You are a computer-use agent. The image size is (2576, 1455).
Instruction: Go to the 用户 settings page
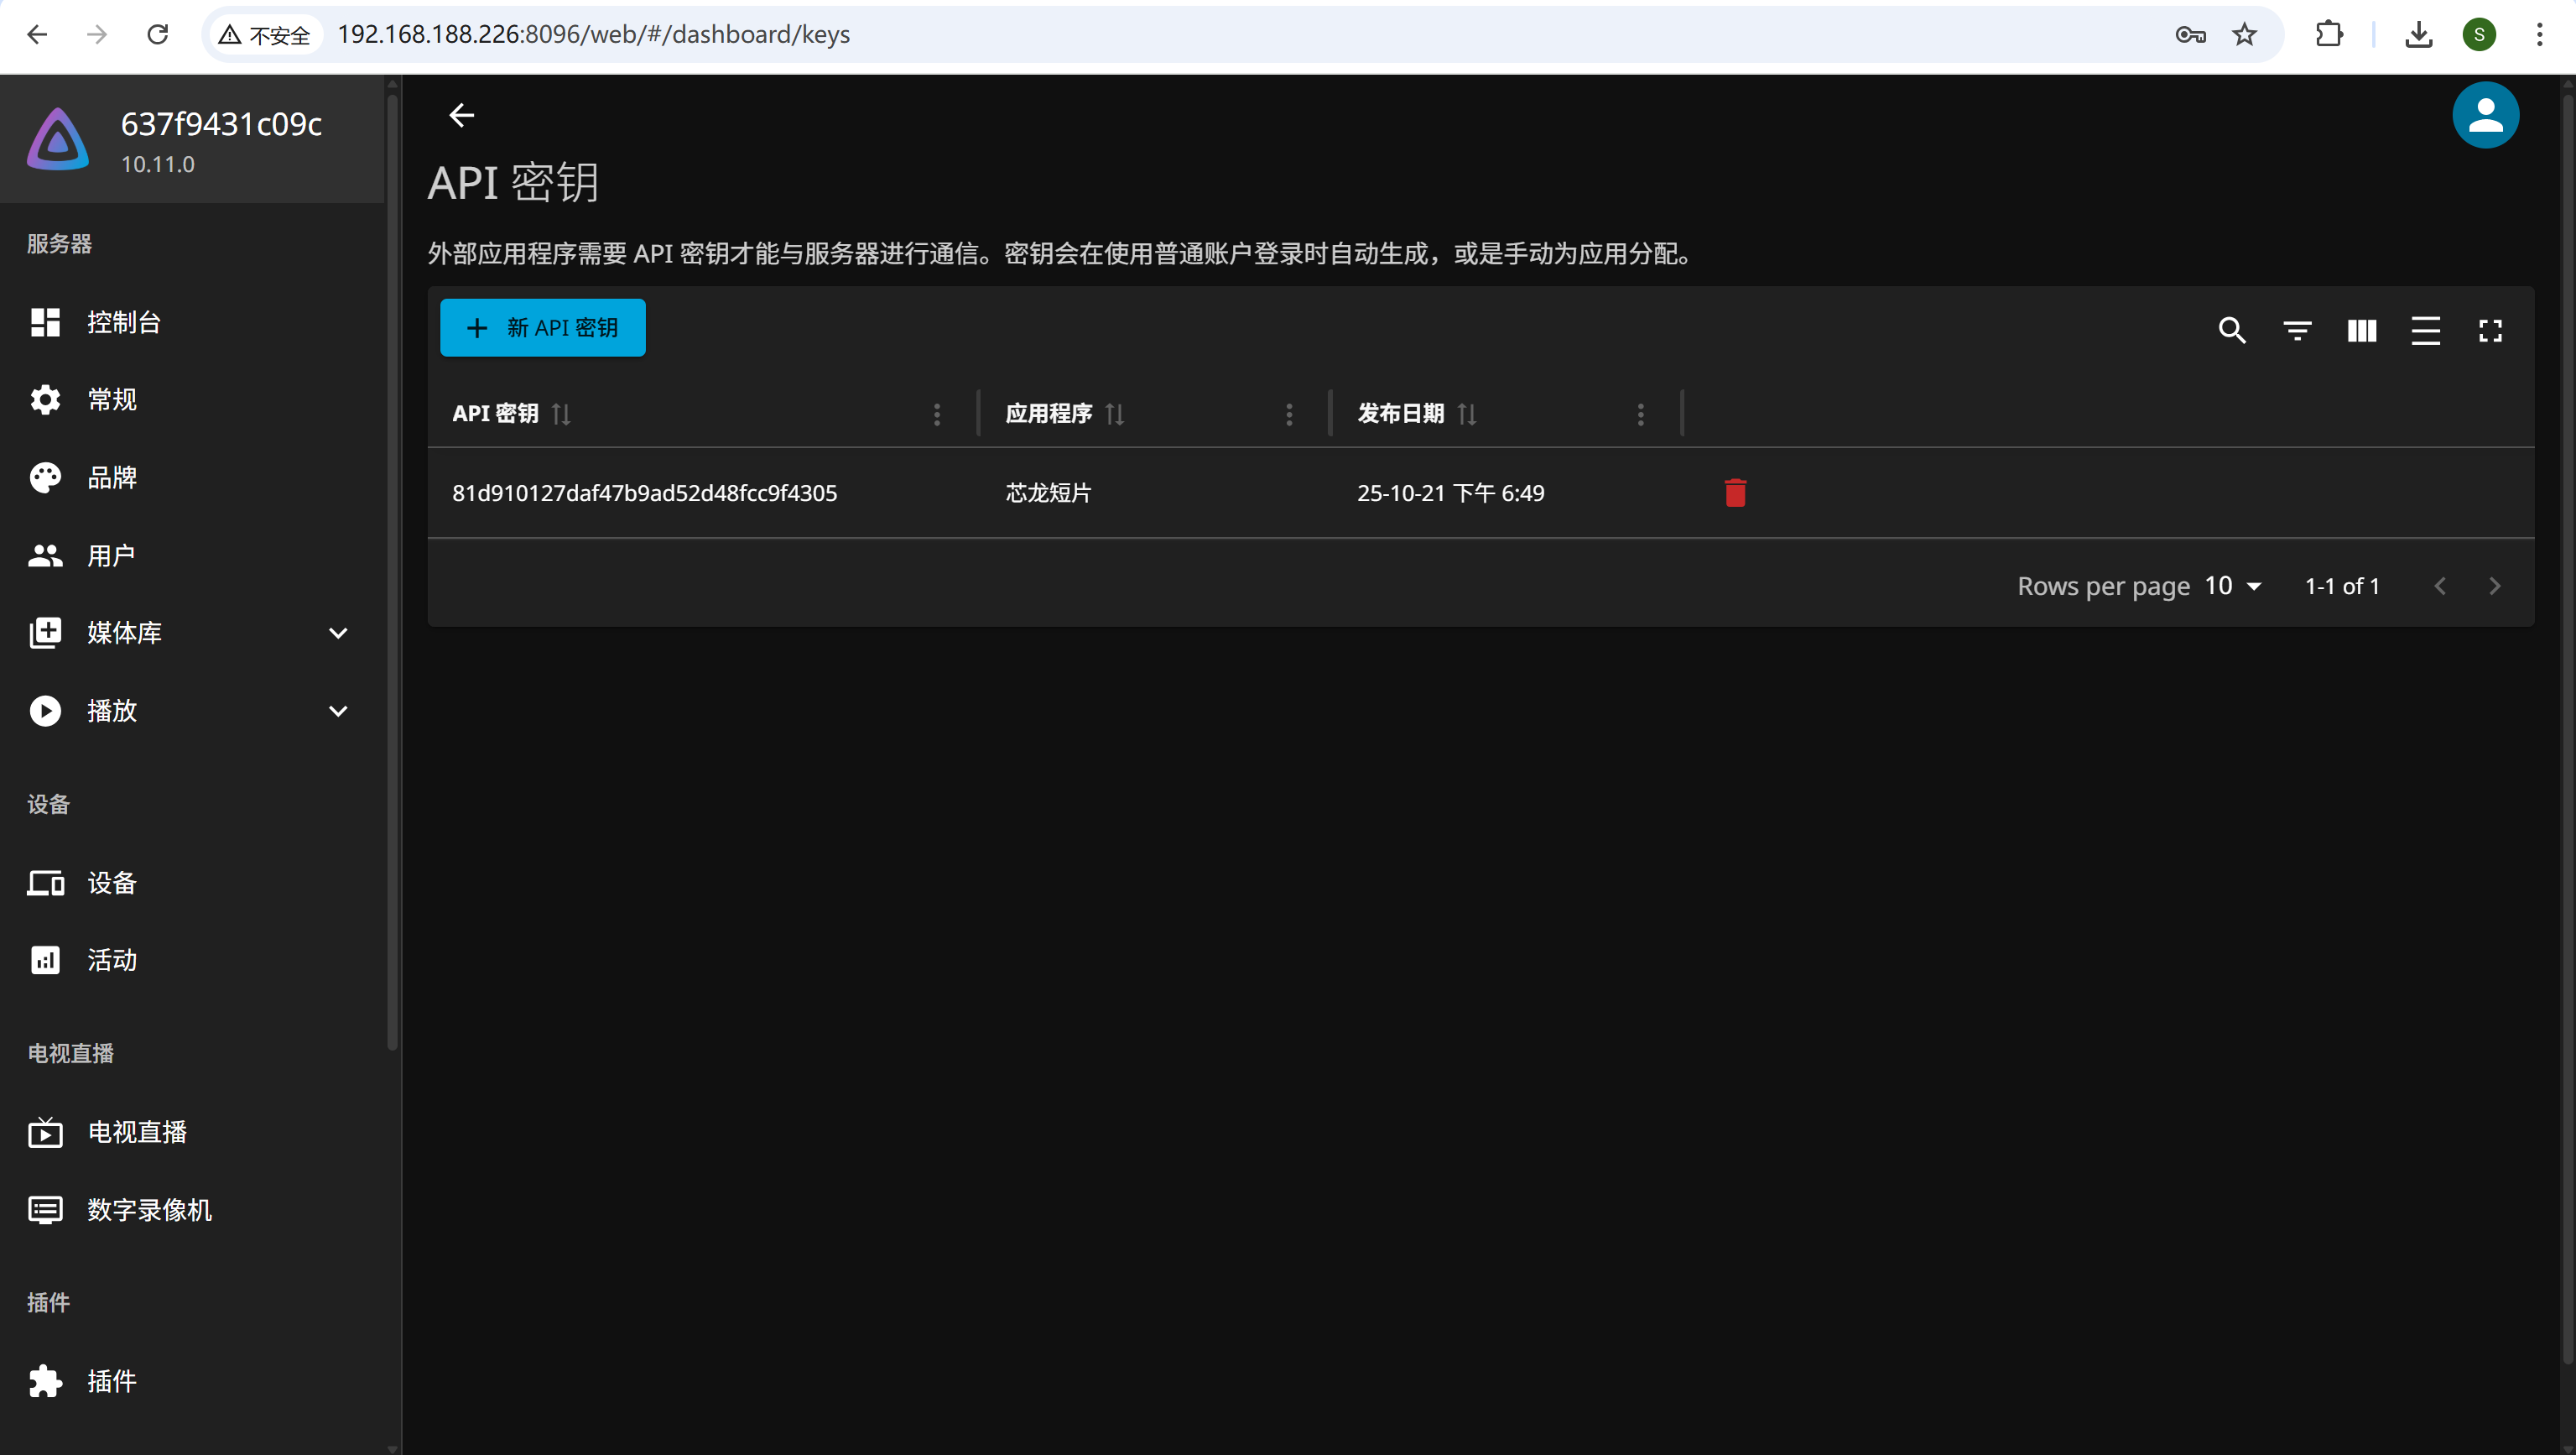pos(110,555)
